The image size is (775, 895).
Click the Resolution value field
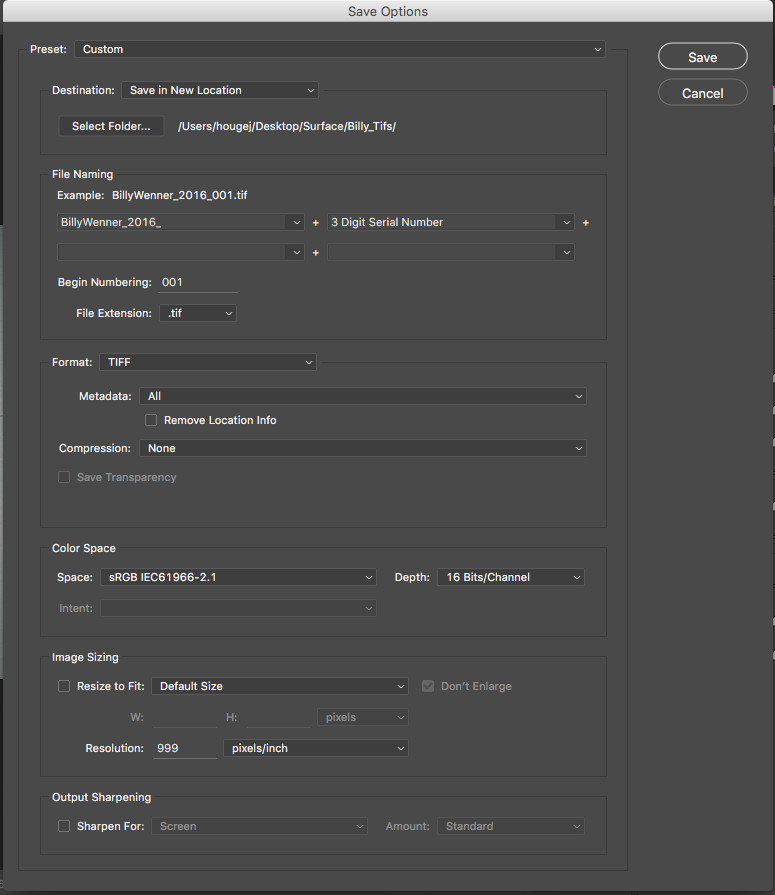pyautogui.click(x=184, y=748)
